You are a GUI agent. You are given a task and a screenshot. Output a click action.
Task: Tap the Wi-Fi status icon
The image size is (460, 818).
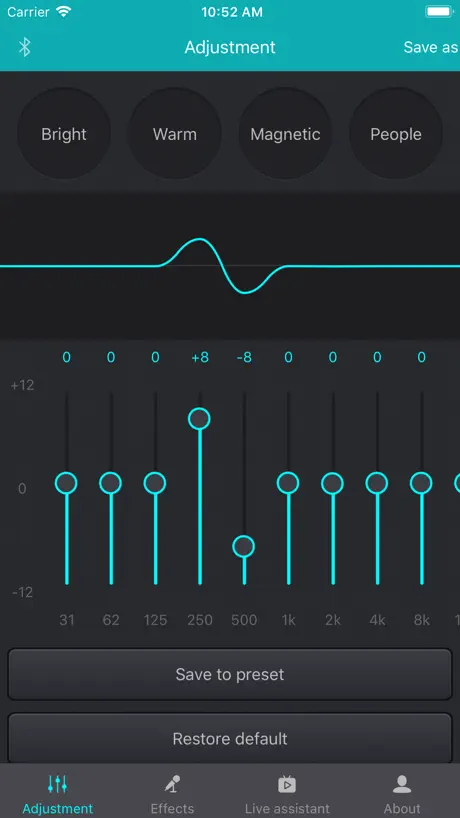coord(64,11)
